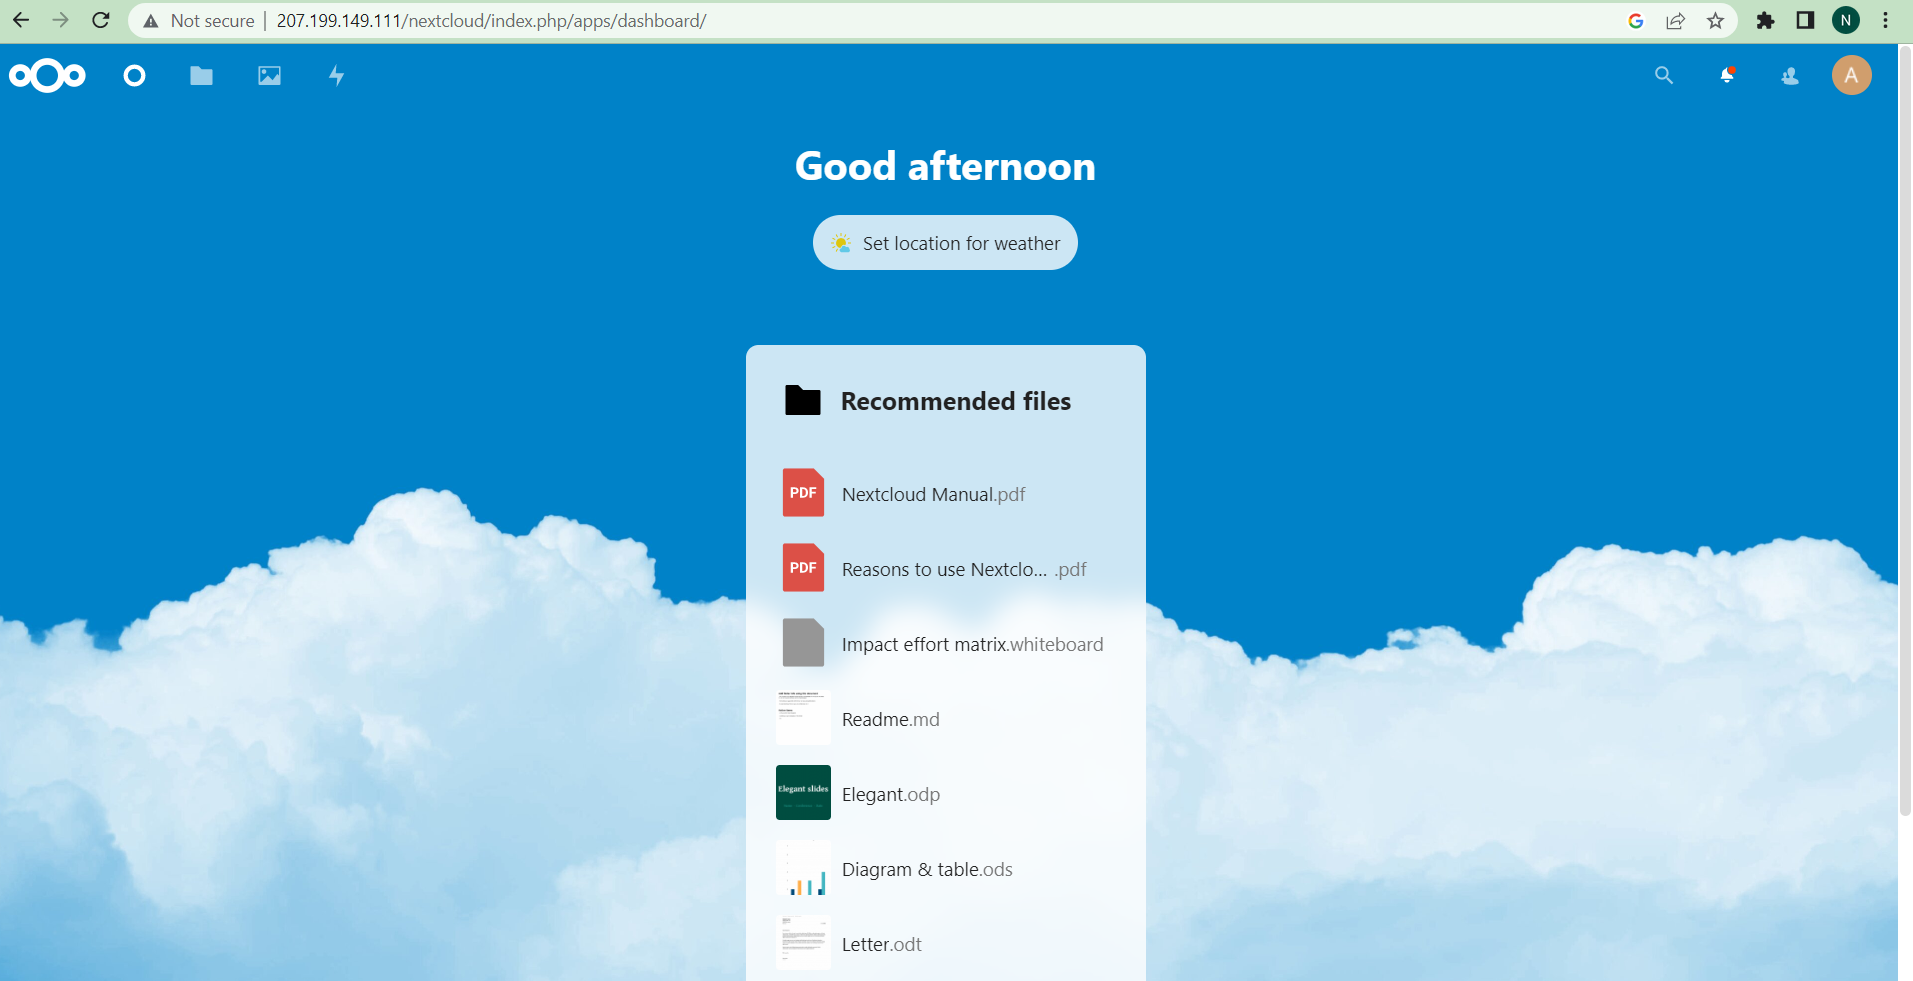Screen dimensions: 1913x981
Task: Open the Photos app icon
Action: (x=269, y=75)
